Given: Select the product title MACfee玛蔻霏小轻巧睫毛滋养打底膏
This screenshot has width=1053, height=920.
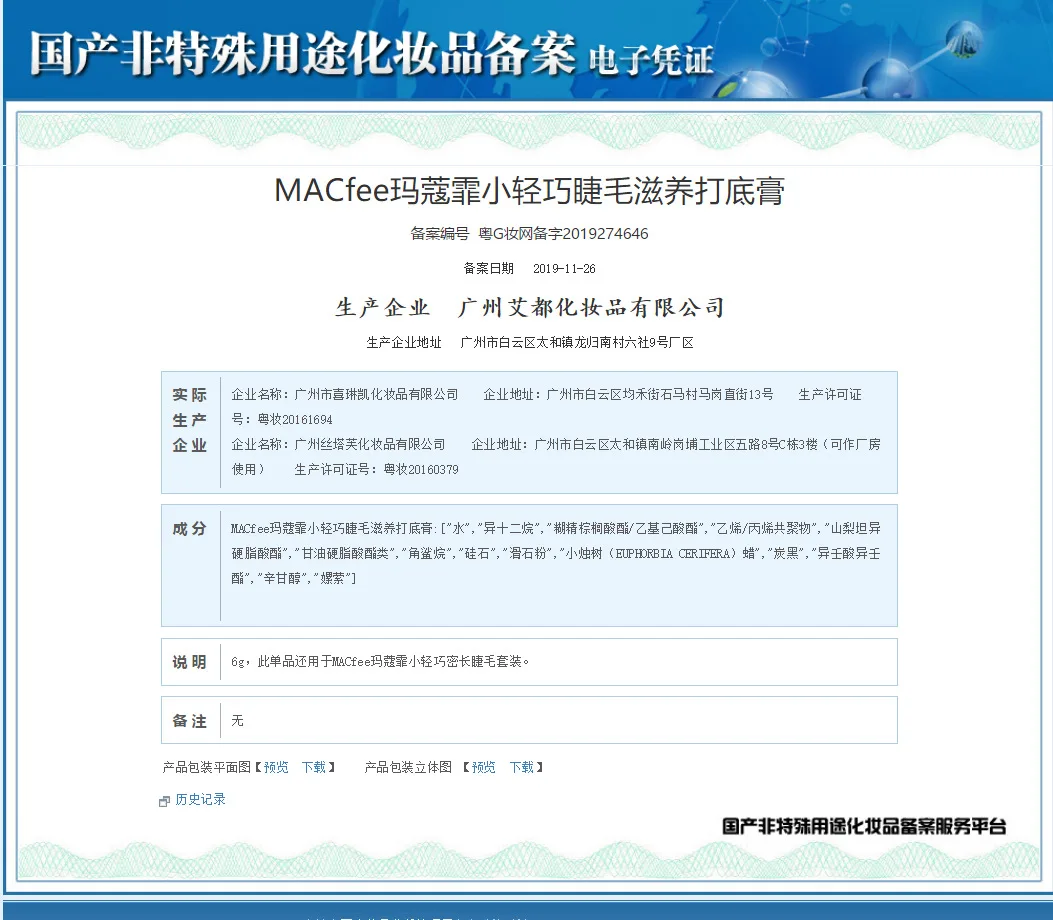Looking at the screenshot, I should (529, 191).
